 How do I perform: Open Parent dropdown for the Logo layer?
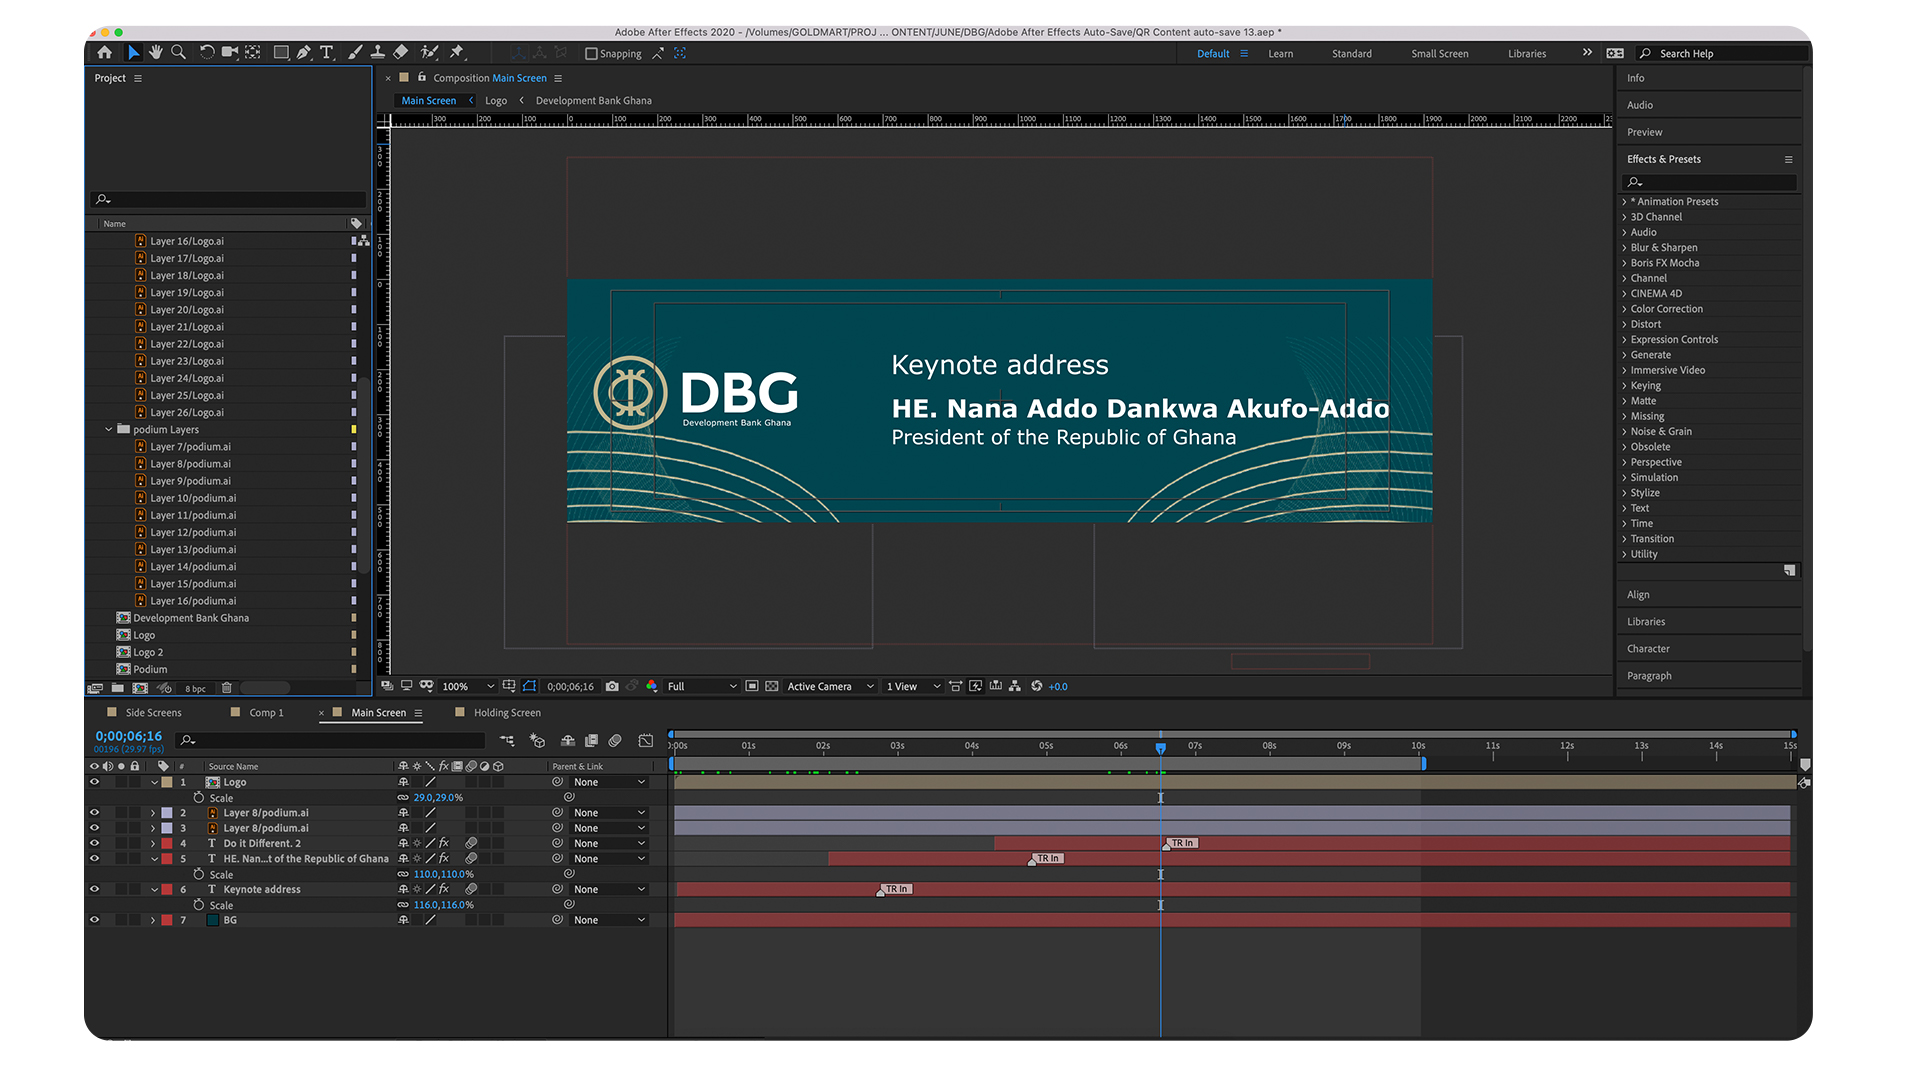click(x=610, y=783)
